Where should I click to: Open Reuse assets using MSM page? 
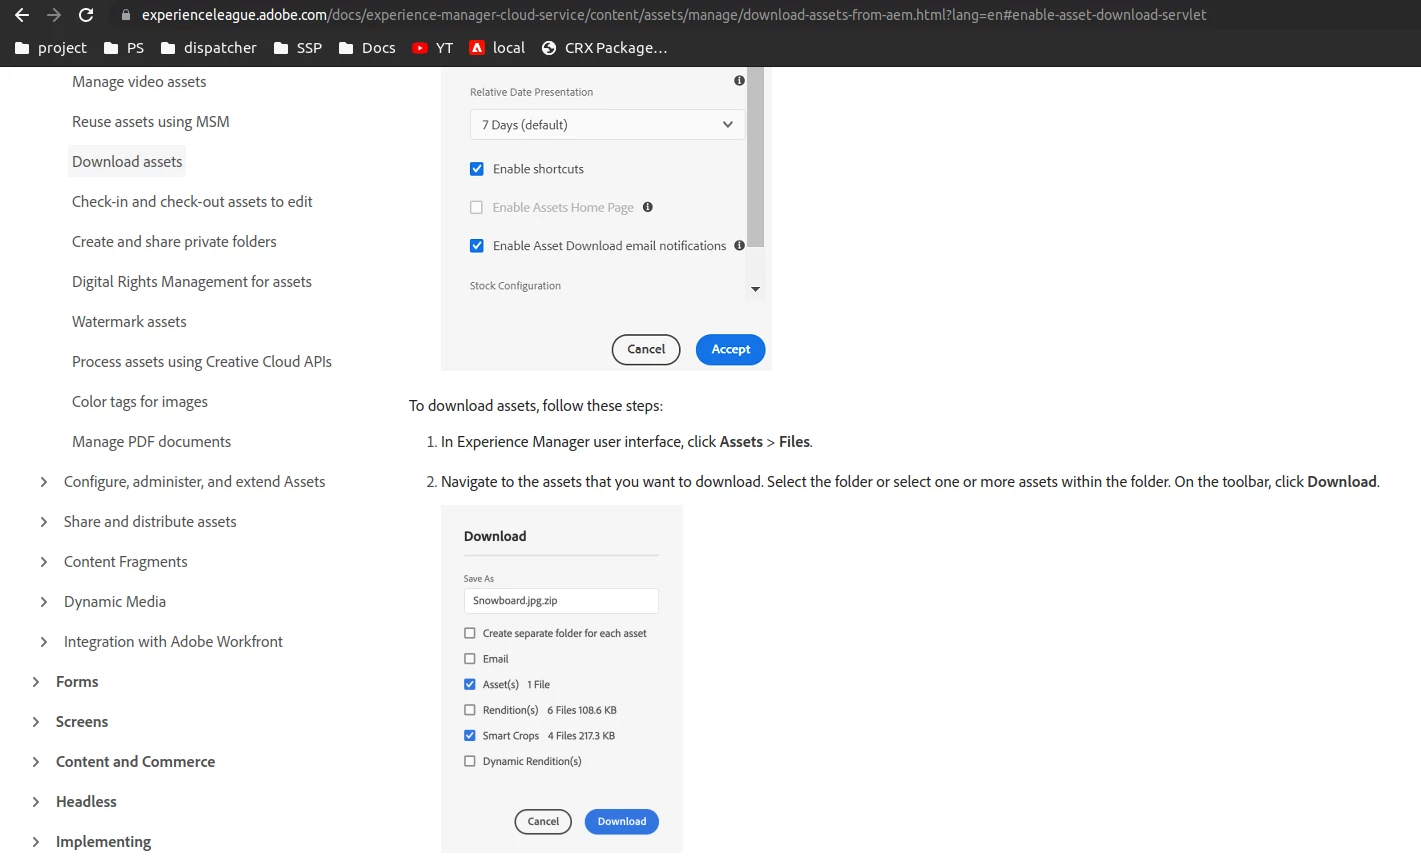pos(151,122)
